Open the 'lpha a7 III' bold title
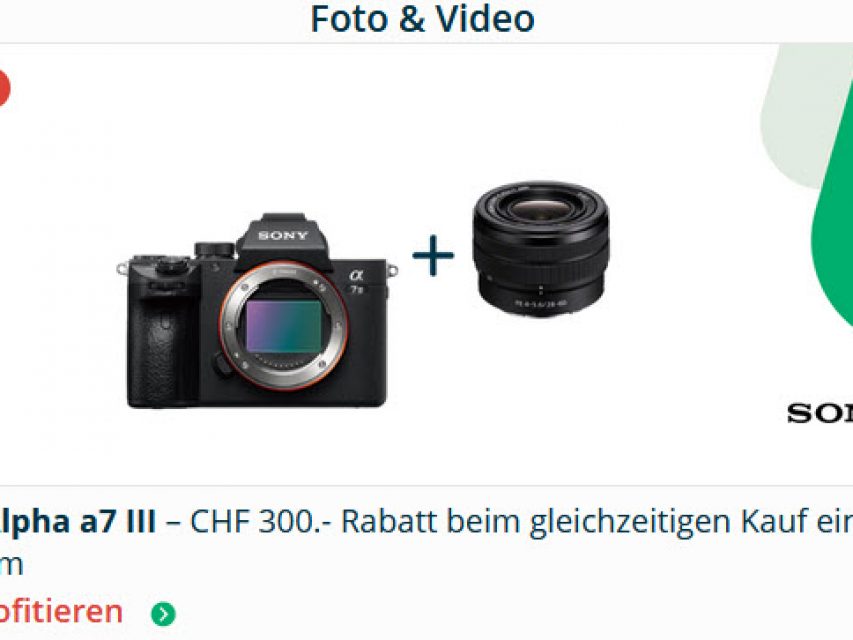This screenshot has width=853, height=640. (78, 521)
